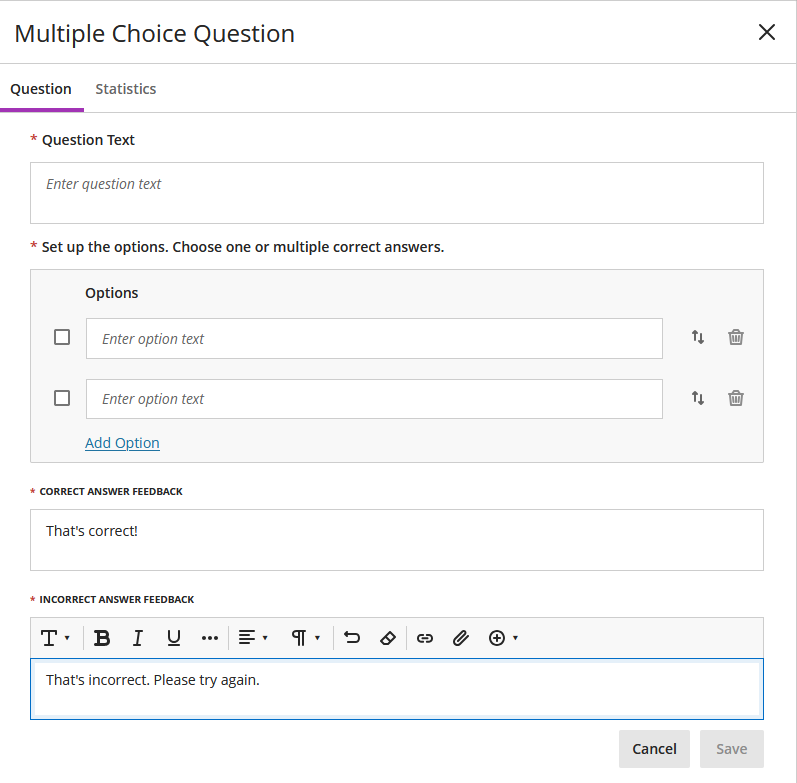Attach a file with paperclip icon

[461, 638]
